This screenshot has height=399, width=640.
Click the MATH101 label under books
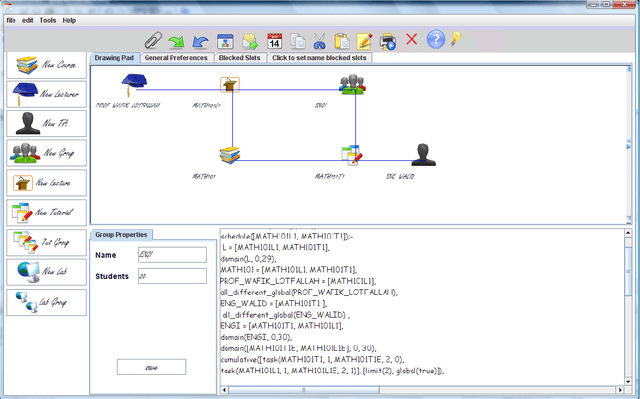(204, 176)
